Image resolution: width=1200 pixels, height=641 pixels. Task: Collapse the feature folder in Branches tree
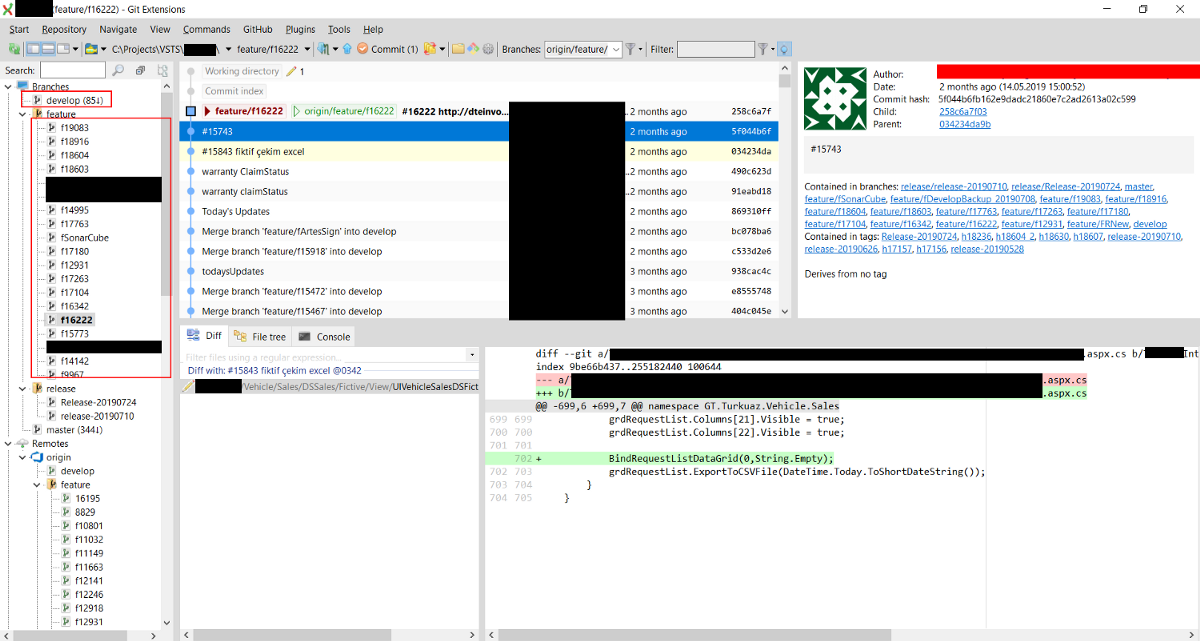click(23, 115)
